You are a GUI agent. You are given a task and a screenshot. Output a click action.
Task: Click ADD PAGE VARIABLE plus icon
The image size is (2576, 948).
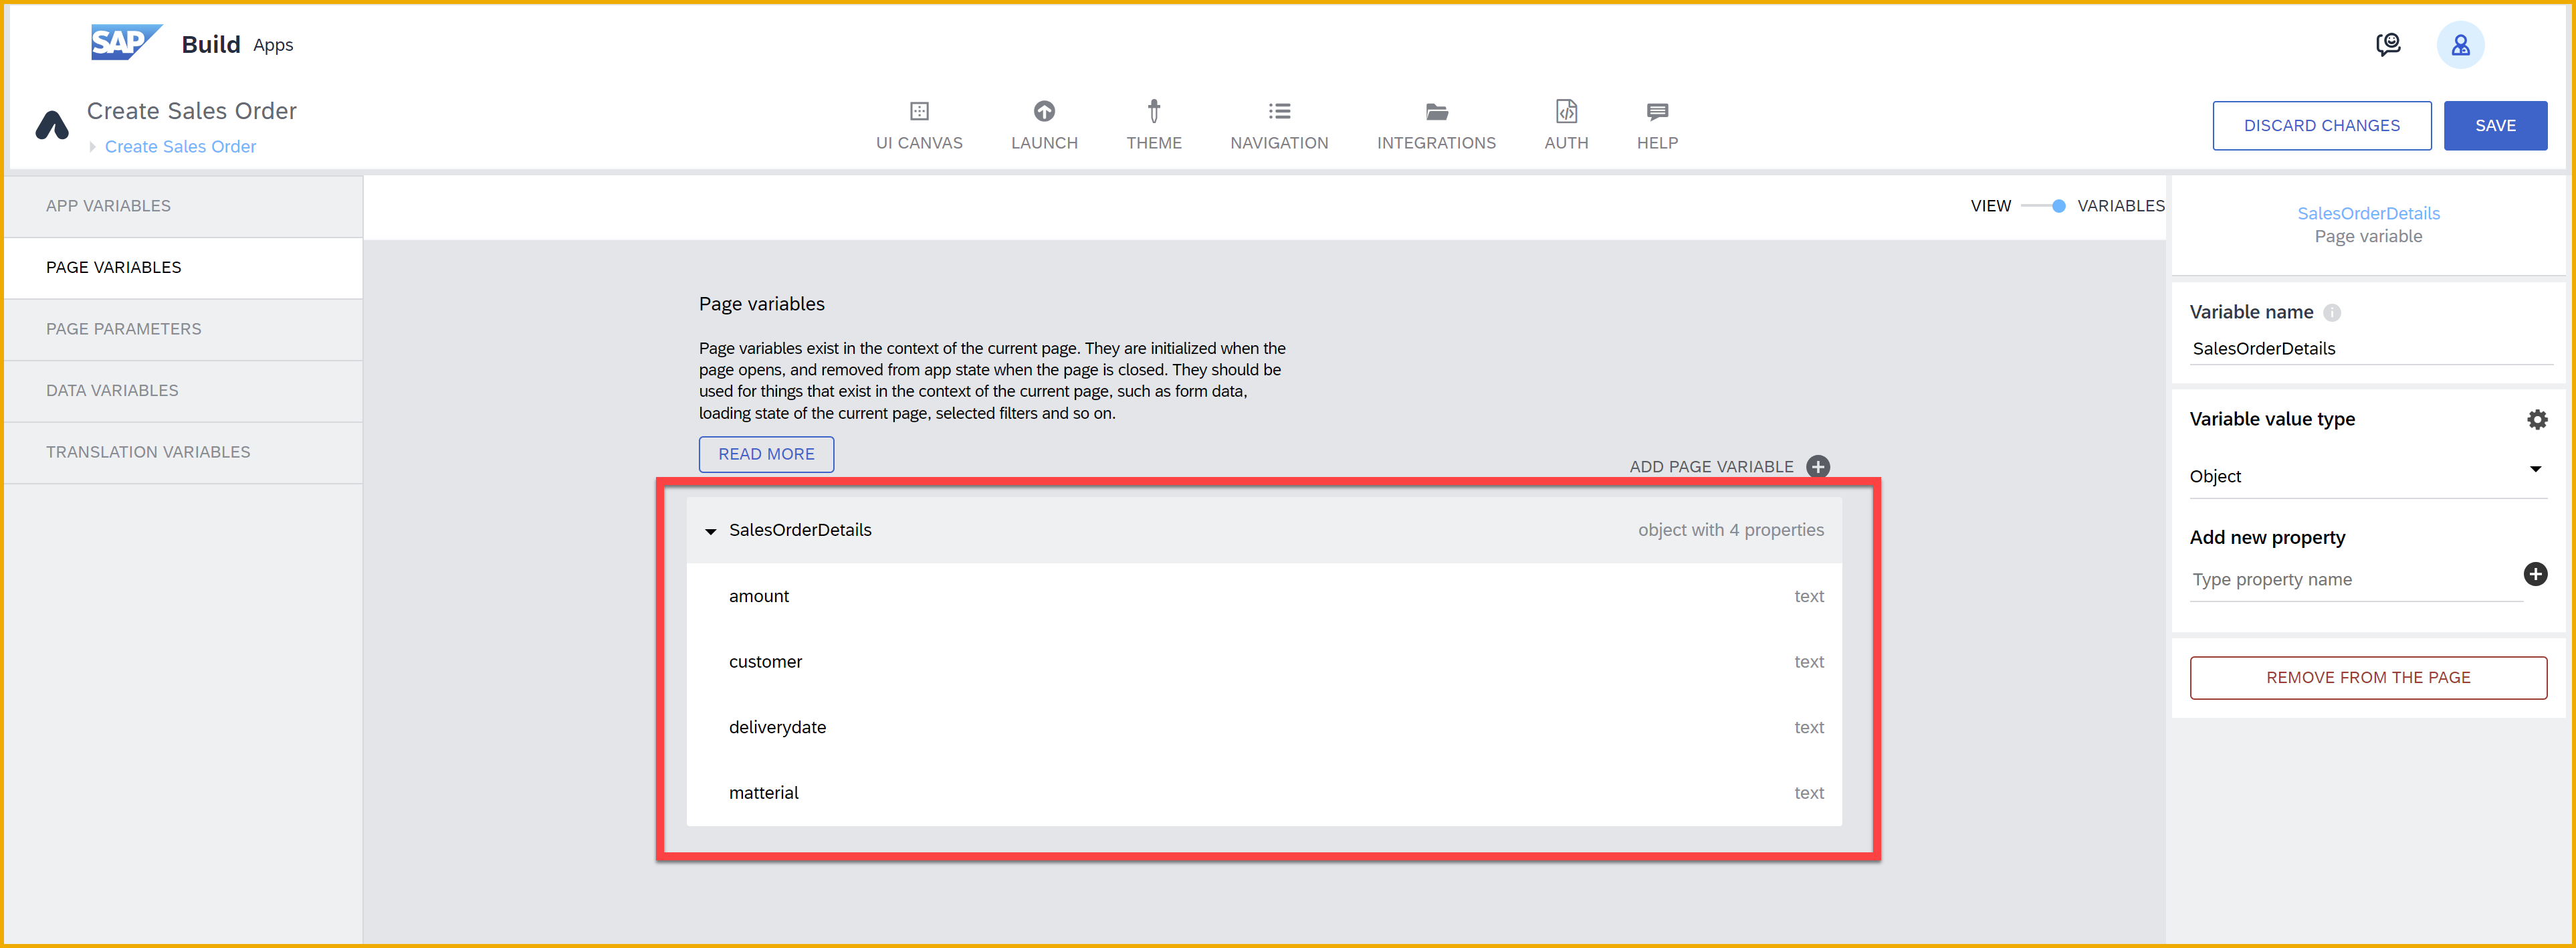click(1820, 466)
